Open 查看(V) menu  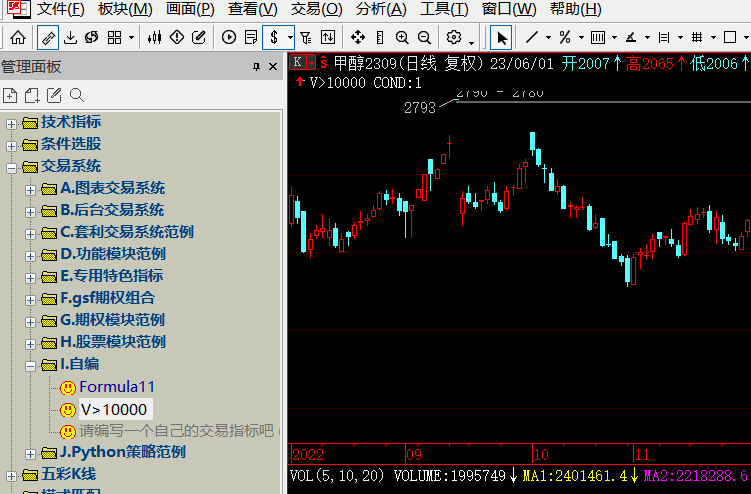(x=252, y=9)
